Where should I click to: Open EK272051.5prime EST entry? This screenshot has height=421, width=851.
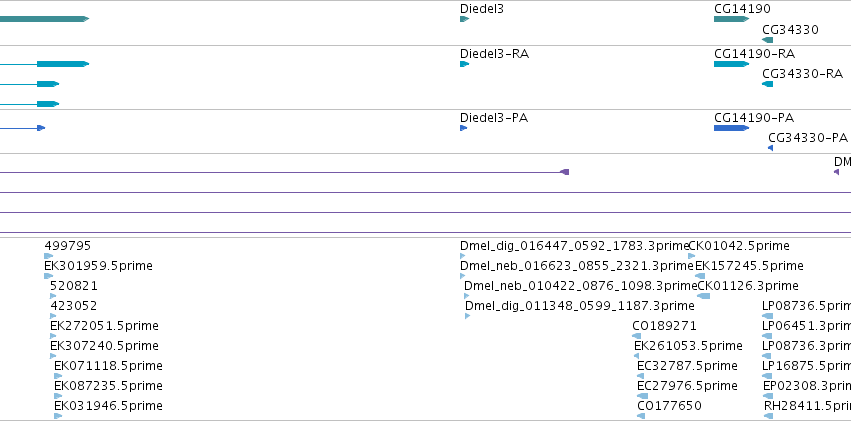[104, 326]
